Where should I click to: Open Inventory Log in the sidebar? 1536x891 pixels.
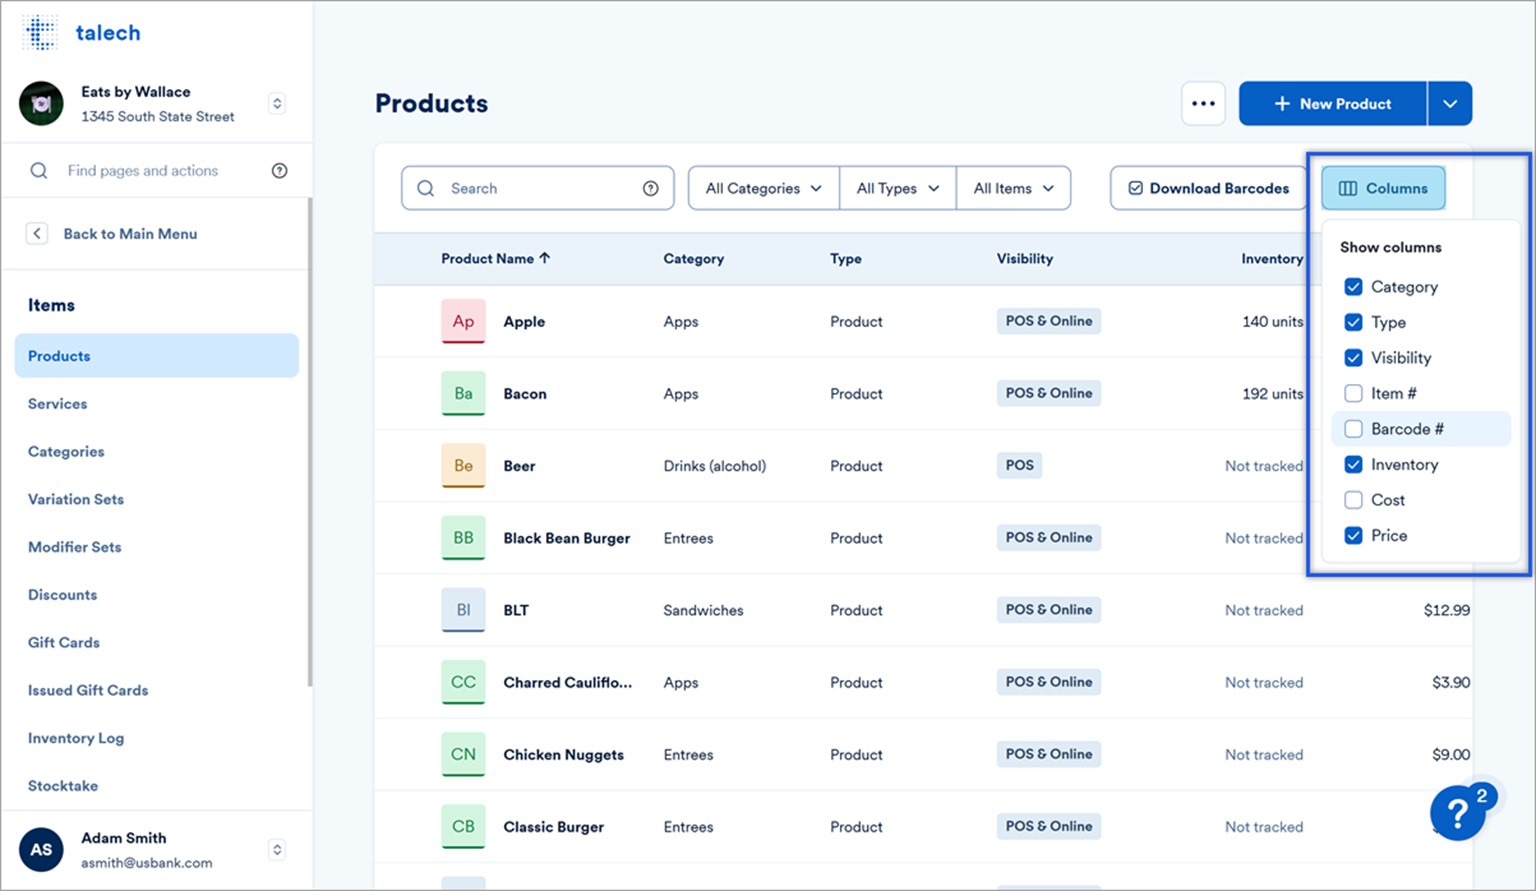76,738
